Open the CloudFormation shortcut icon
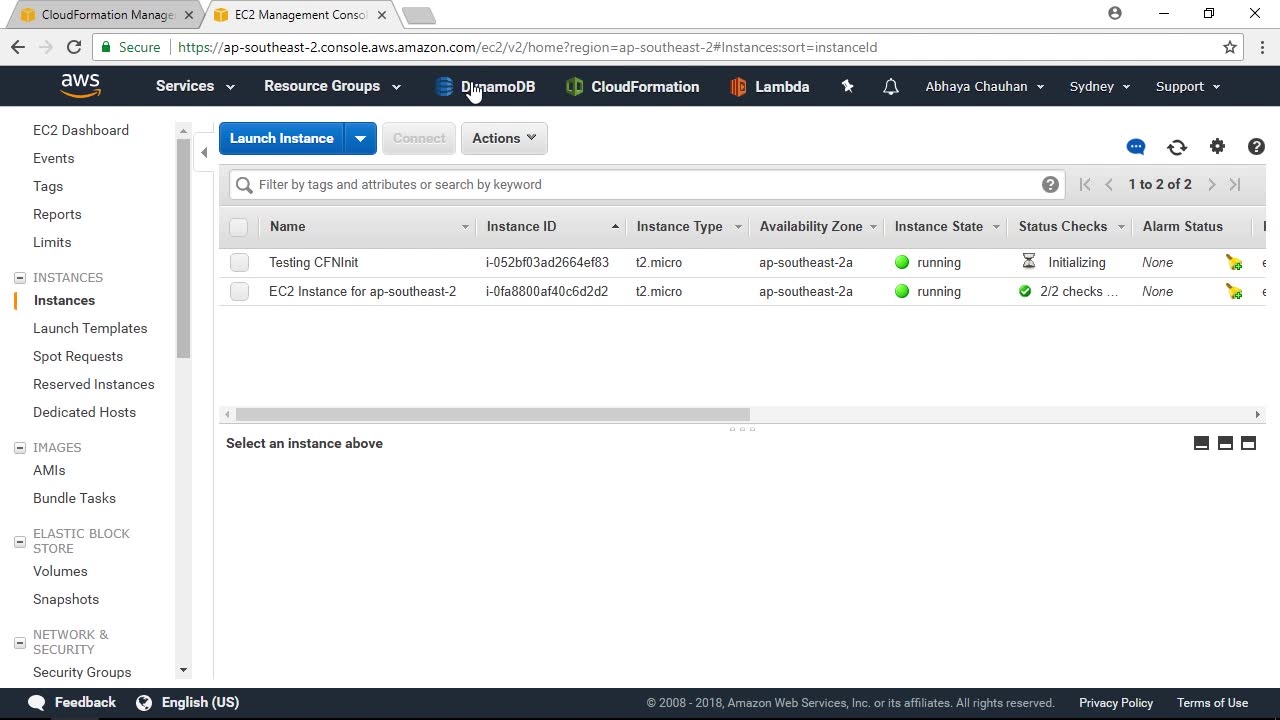The height and width of the screenshot is (720, 1280). [x=574, y=87]
